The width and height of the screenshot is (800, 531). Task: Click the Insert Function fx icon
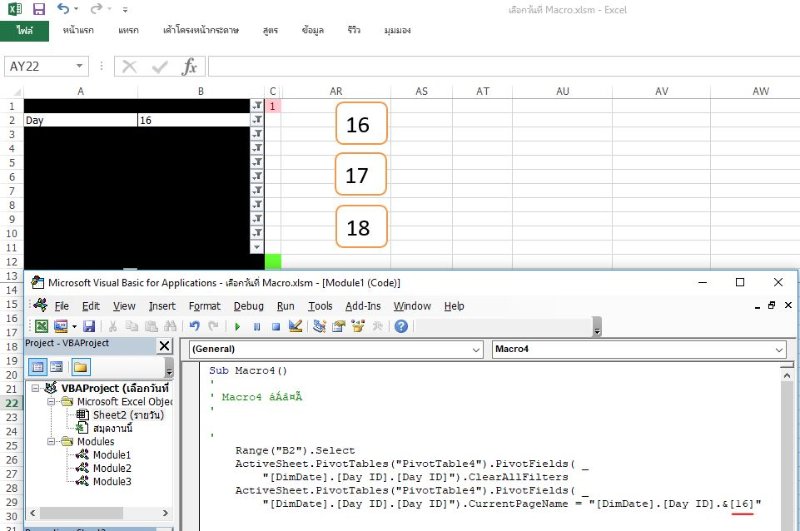coord(189,67)
